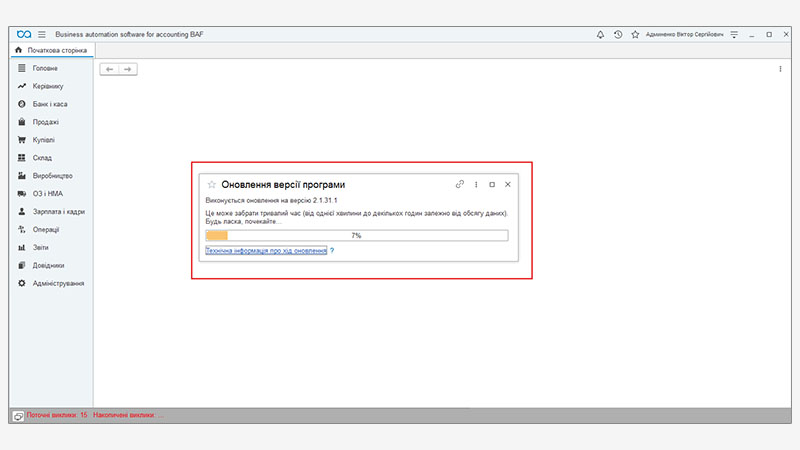The image size is (800, 450).
Task: Open the service settings menu icon
Action: pos(734,34)
